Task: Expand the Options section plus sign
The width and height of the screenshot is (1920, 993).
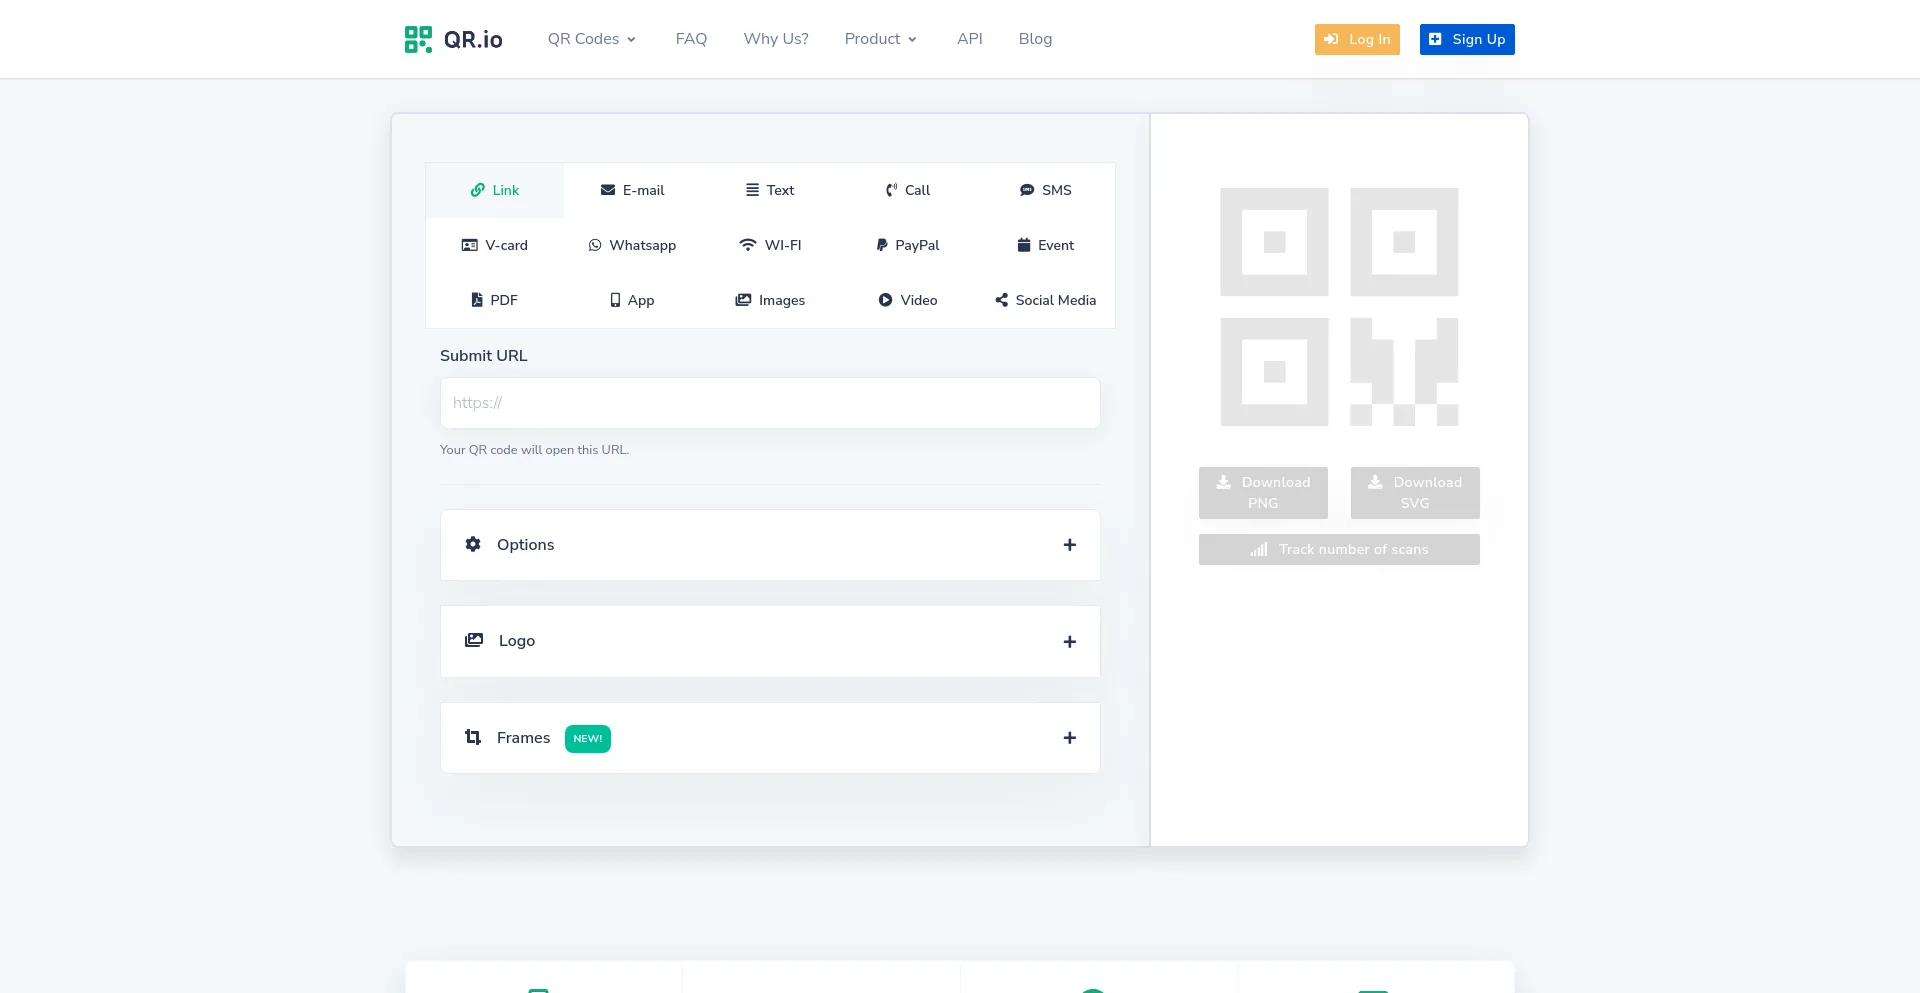Action: tap(1070, 545)
